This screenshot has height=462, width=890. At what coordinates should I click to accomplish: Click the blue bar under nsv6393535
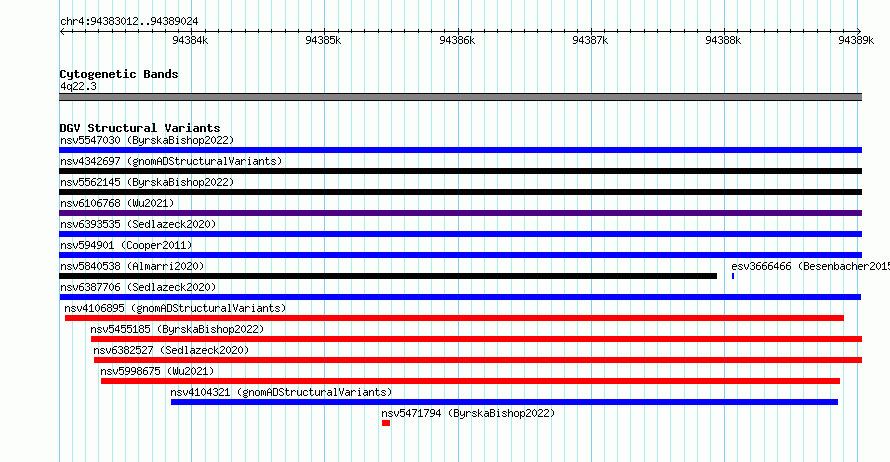click(460, 234)
